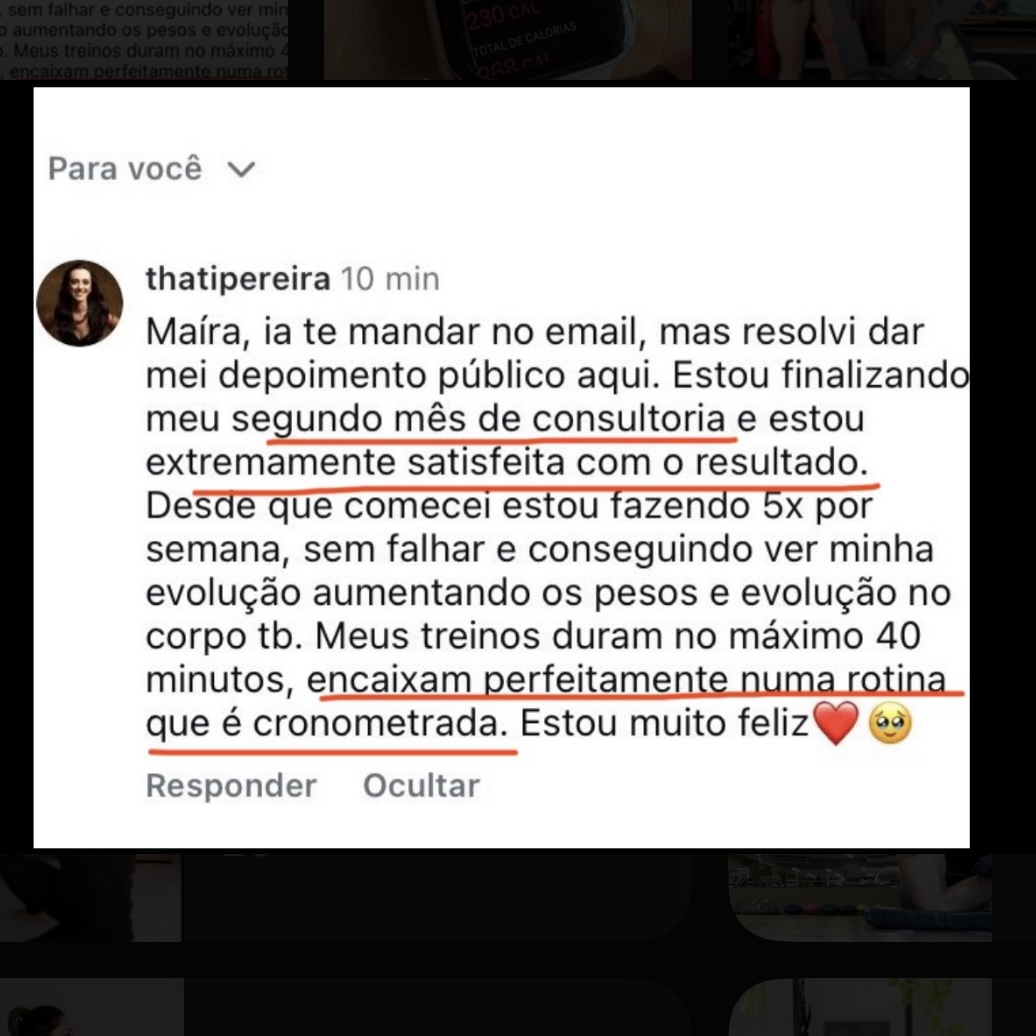Open thatipereira's round profile picture
This screenshot has height=1036, width=1036.
point(79,303)
